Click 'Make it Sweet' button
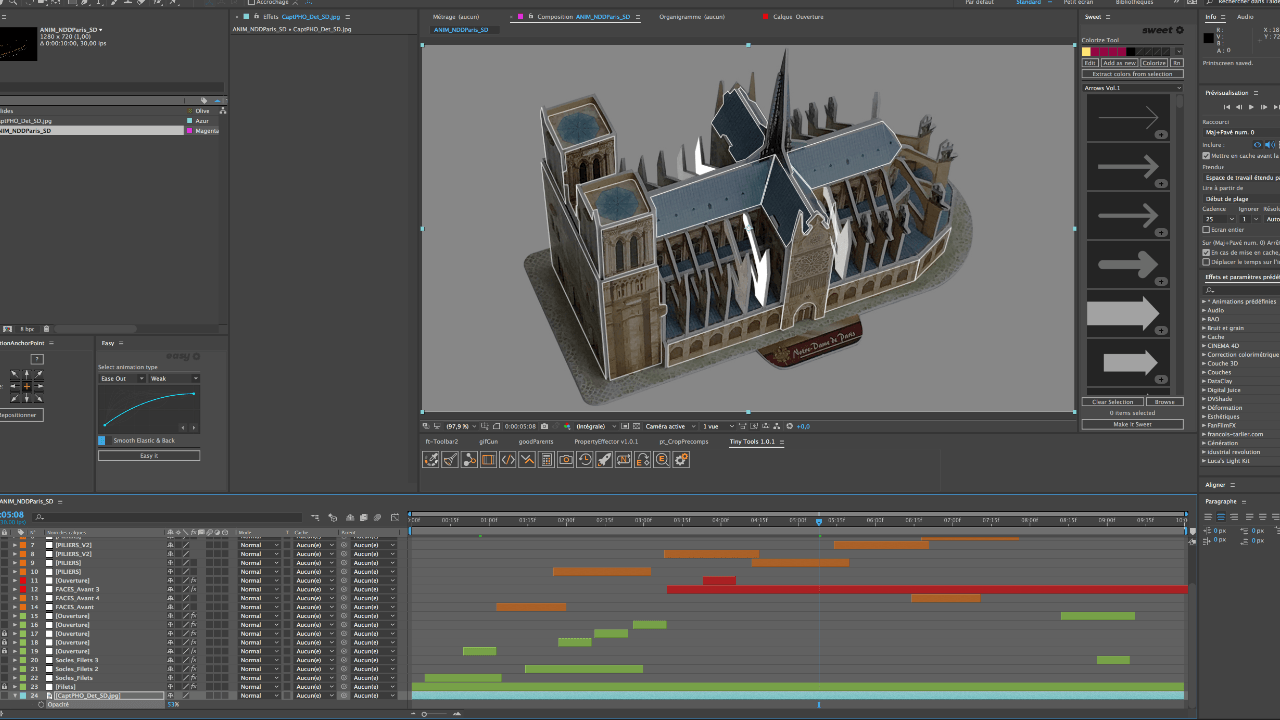 click(x=1133, y=425)
